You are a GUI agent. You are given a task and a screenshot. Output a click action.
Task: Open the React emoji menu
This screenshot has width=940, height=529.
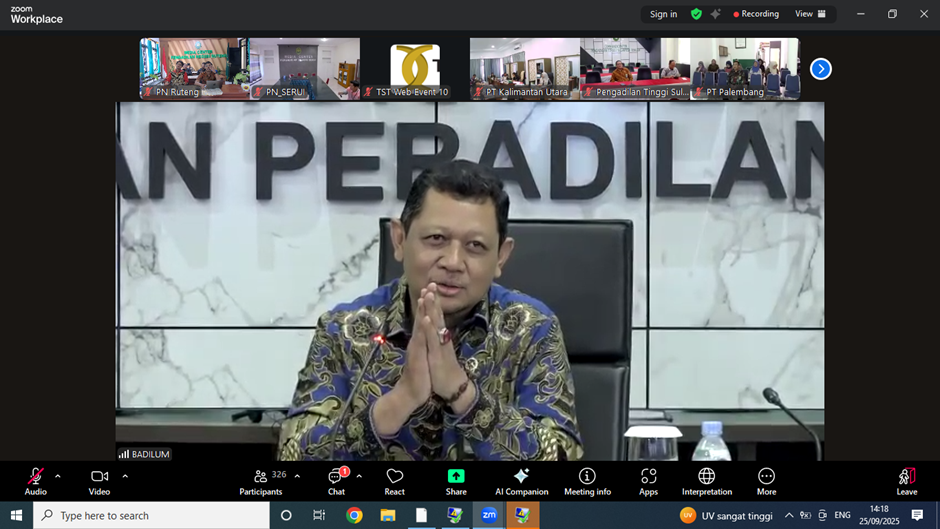[x=395, y=481]
